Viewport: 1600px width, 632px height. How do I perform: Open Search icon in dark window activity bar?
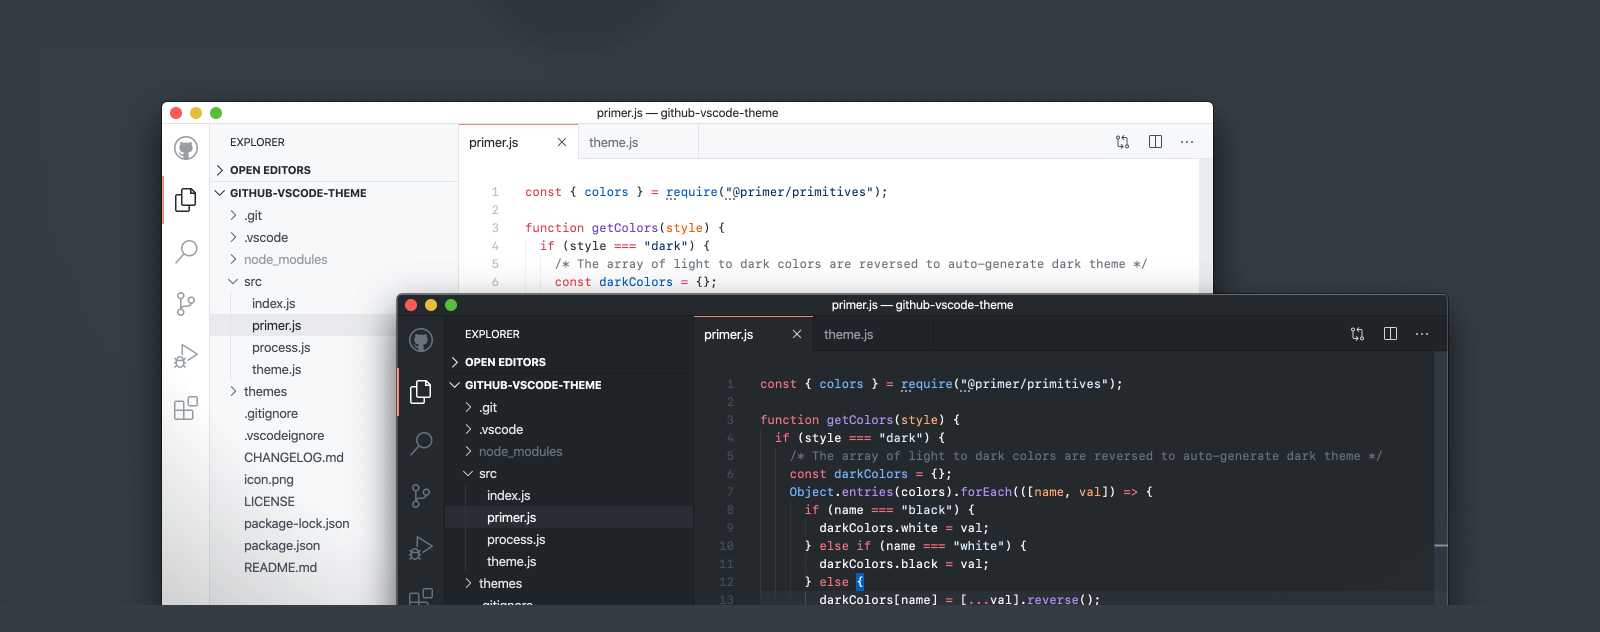421,443
